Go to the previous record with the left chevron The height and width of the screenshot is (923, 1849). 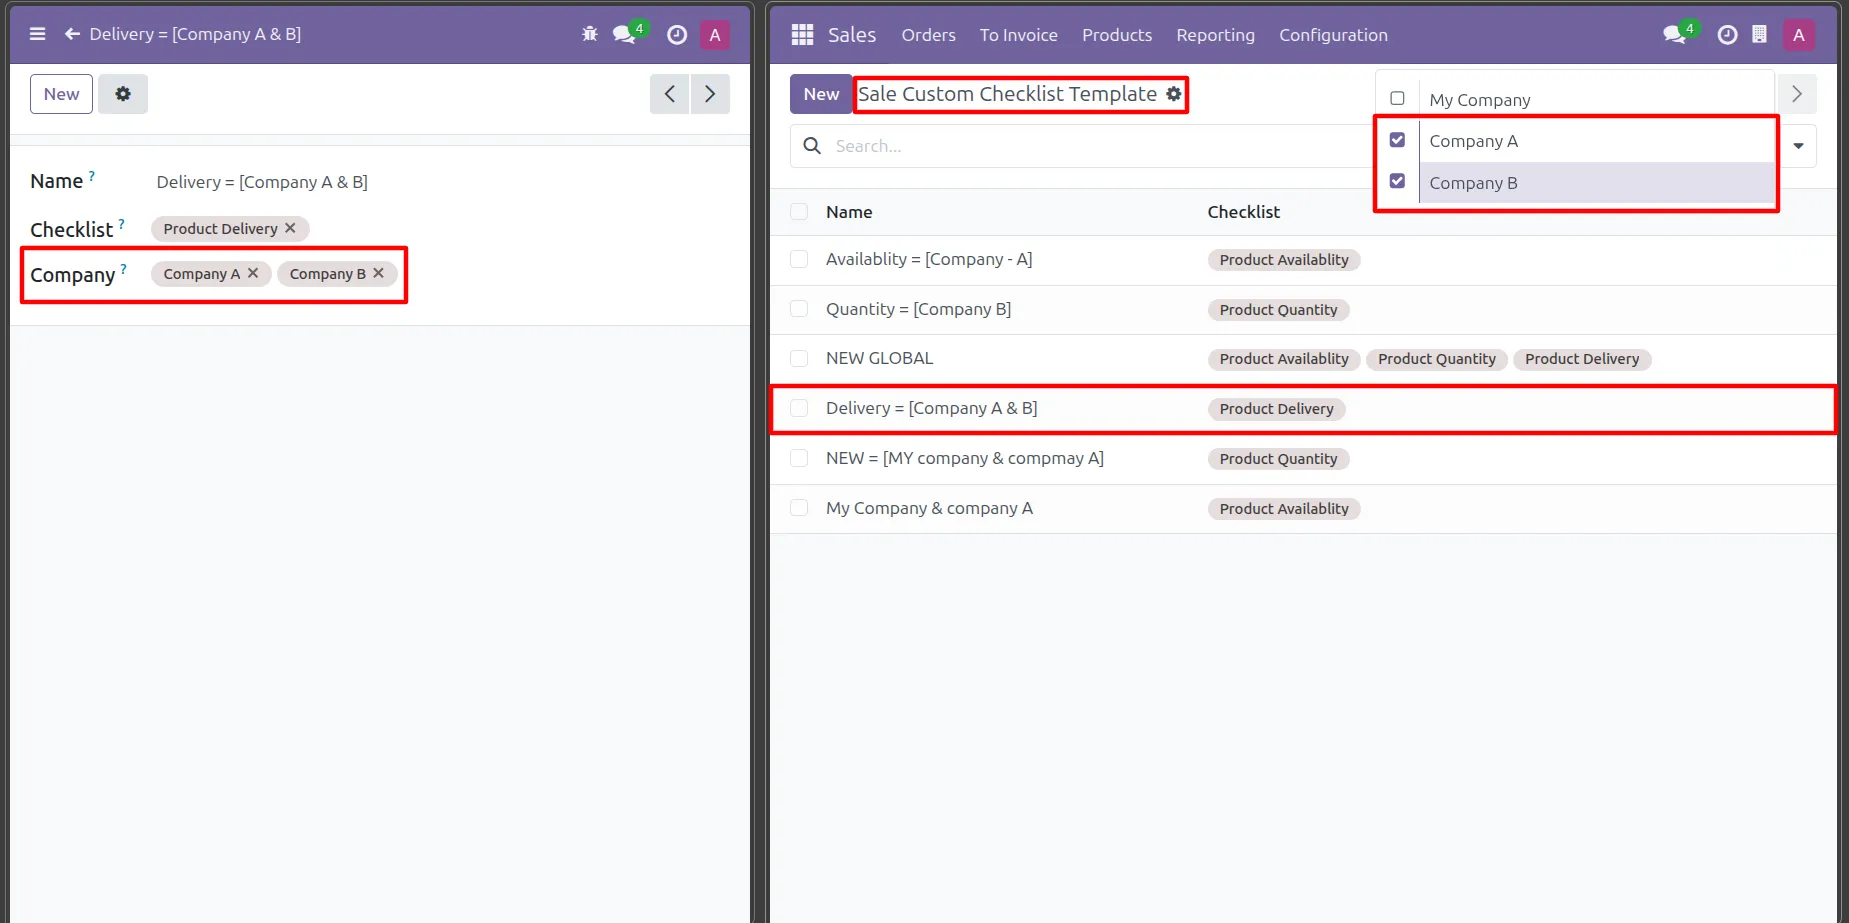click(x=670, y=94)
